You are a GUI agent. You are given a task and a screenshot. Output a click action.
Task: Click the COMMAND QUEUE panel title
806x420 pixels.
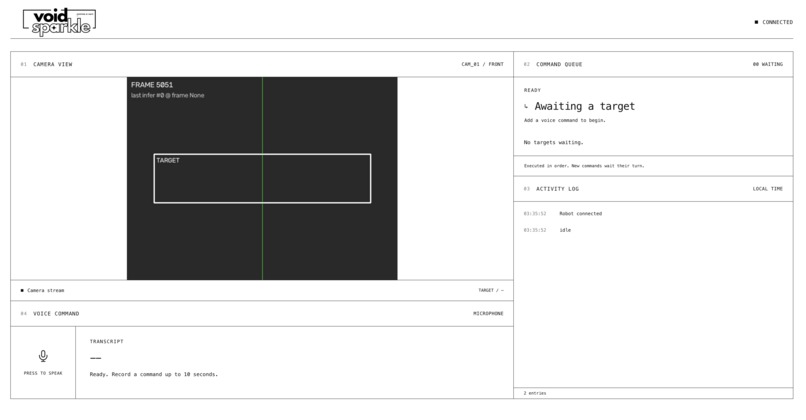coord(559,64)
